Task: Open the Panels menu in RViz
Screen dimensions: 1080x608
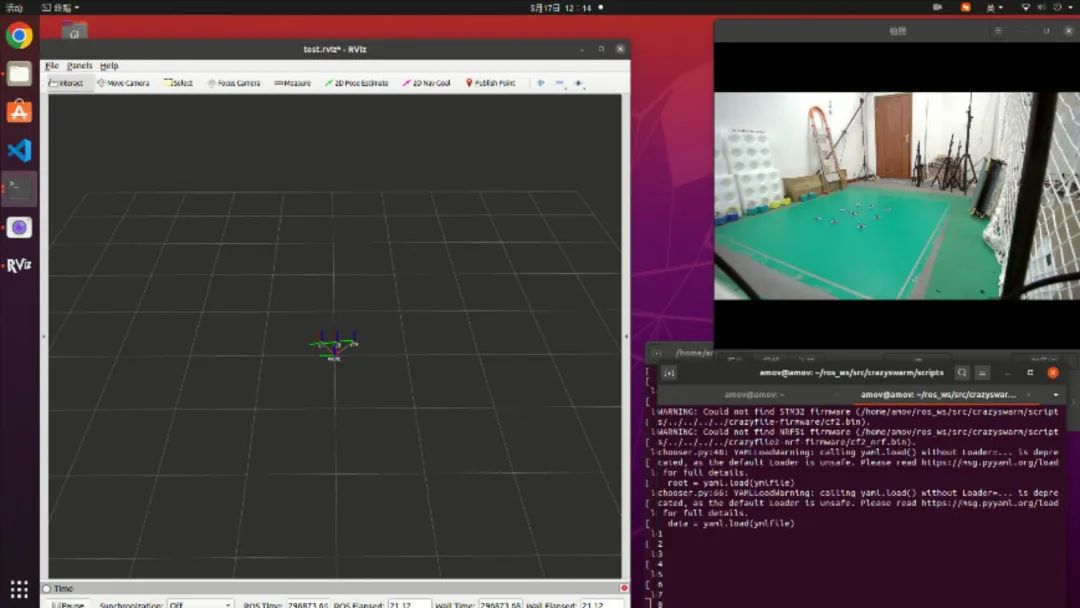Action: click(80, 66)
